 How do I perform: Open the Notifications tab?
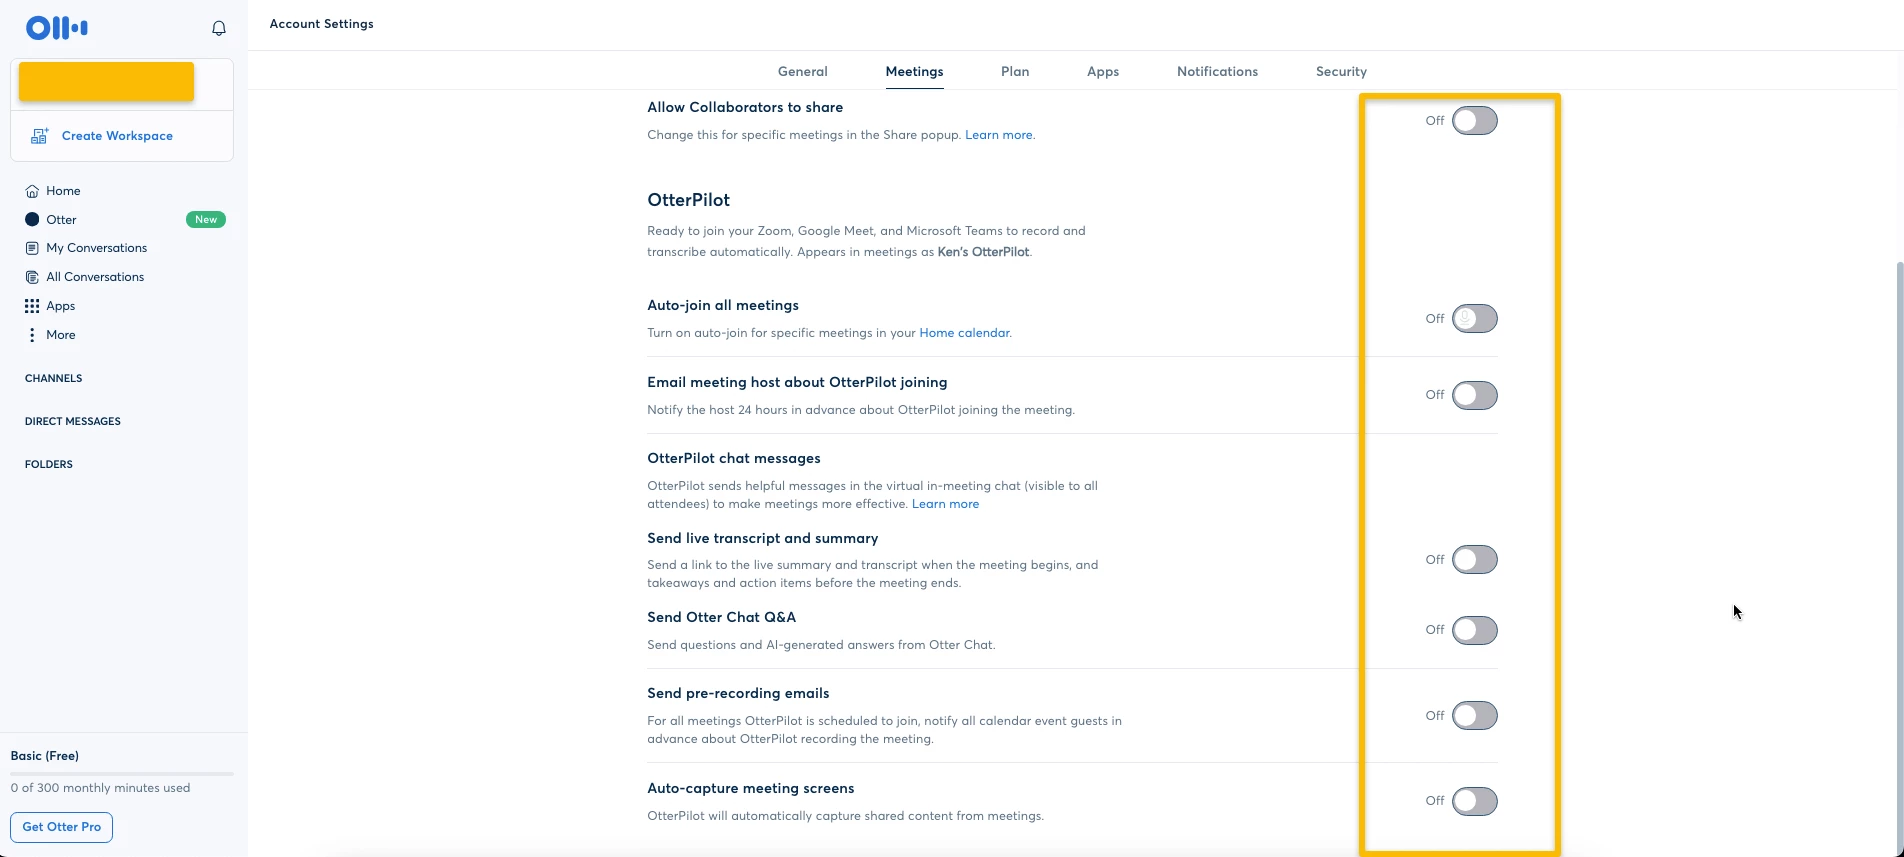click(x=1217, y=72)
